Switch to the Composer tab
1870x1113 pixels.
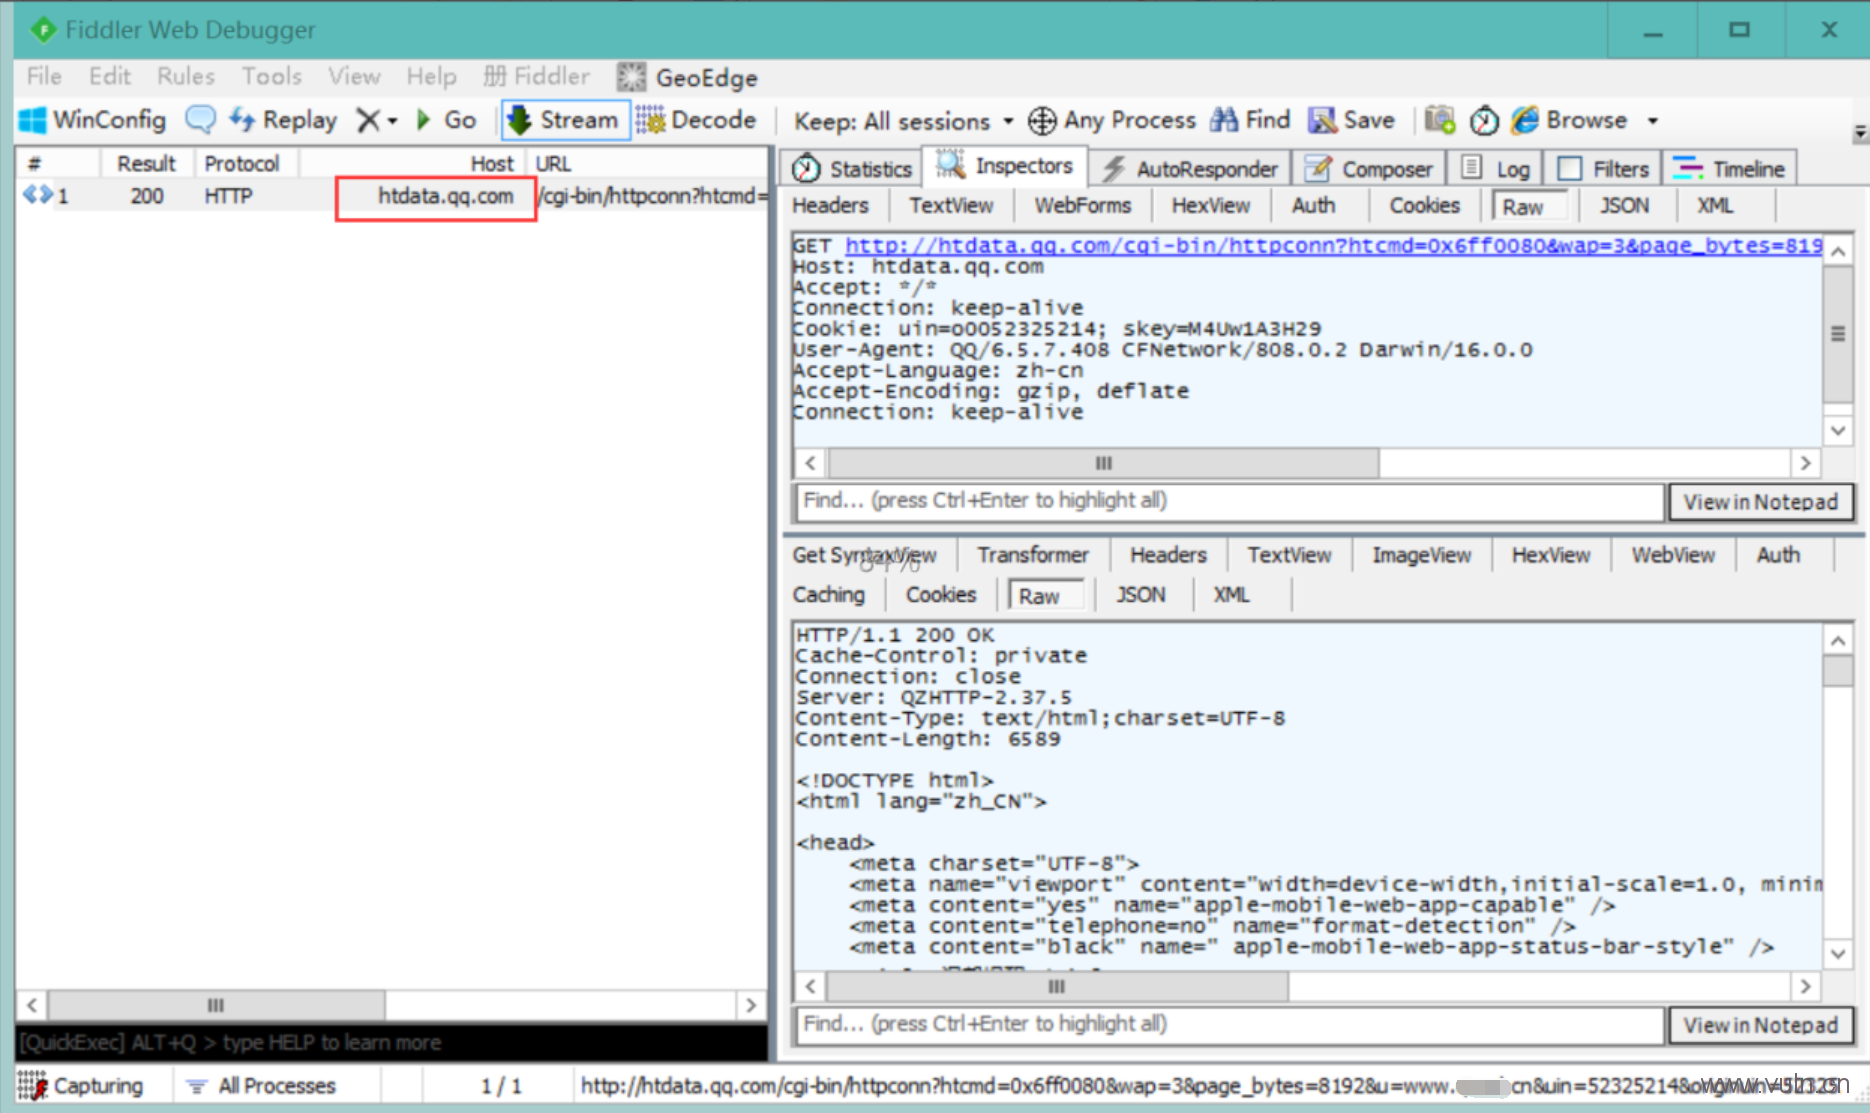(x=1369, y=168)
